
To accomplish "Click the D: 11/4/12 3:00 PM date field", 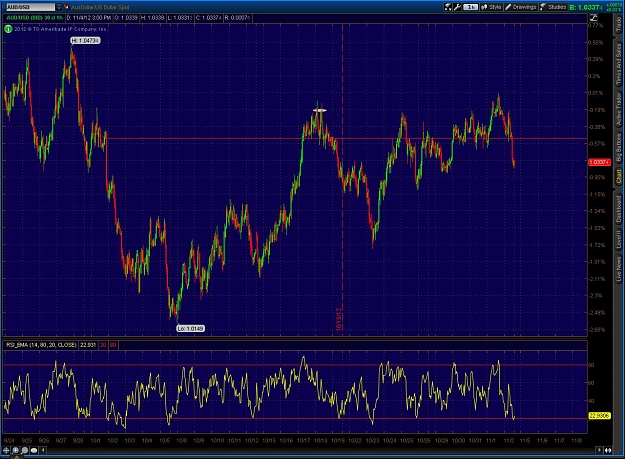I will 89,18.
